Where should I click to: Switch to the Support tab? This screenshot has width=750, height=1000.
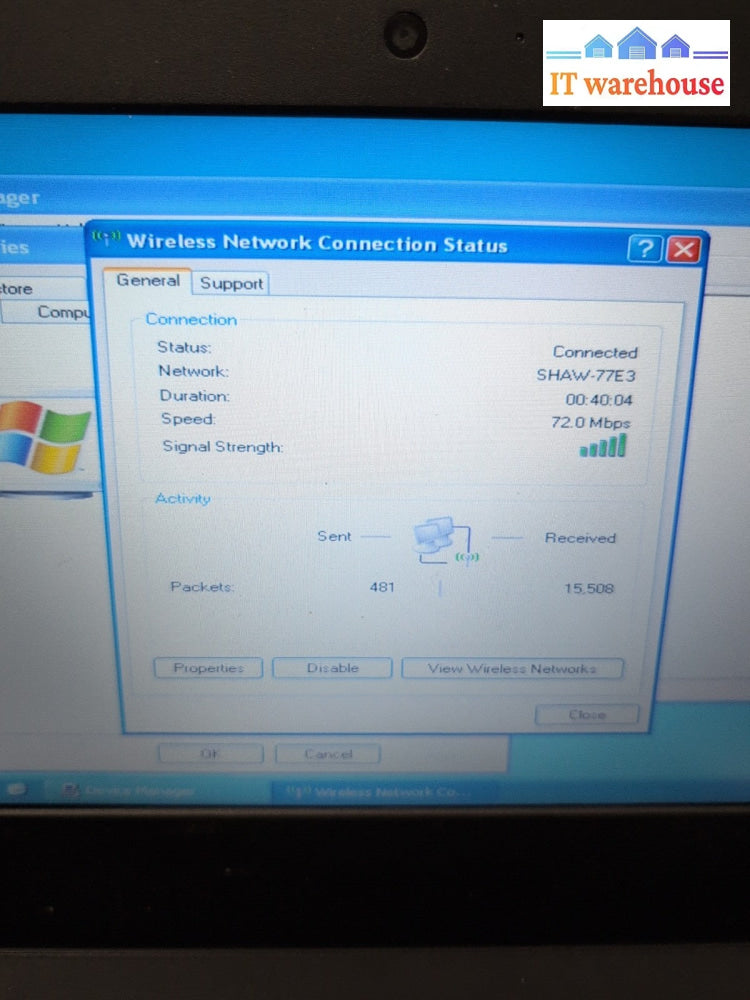coord(231,284)
